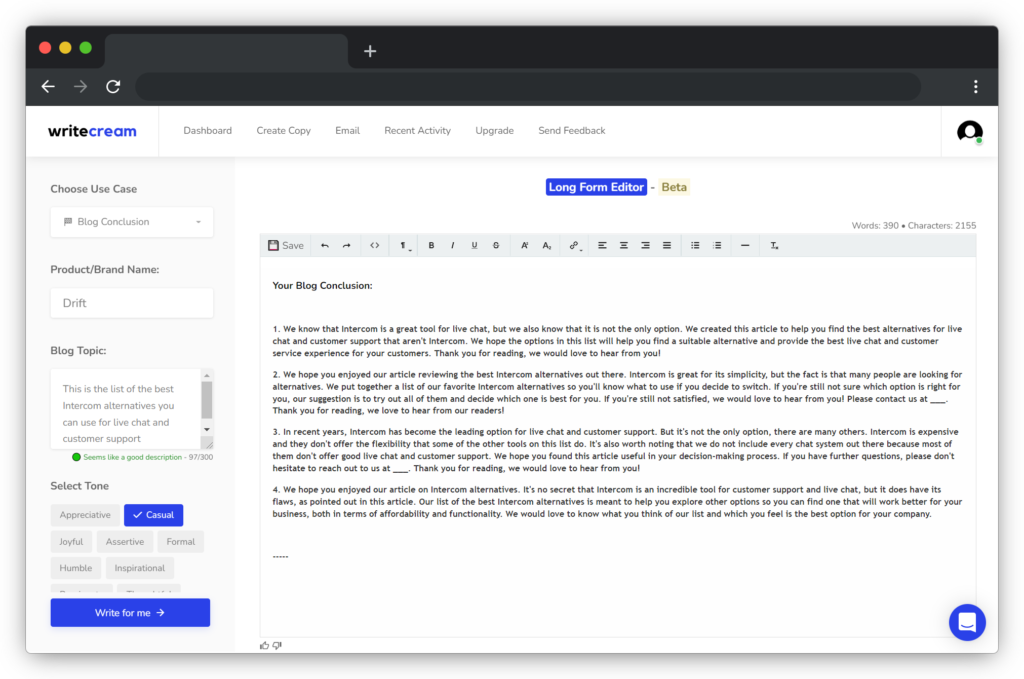
Task: Give the output a thumbs down
Action: [277, 646]
